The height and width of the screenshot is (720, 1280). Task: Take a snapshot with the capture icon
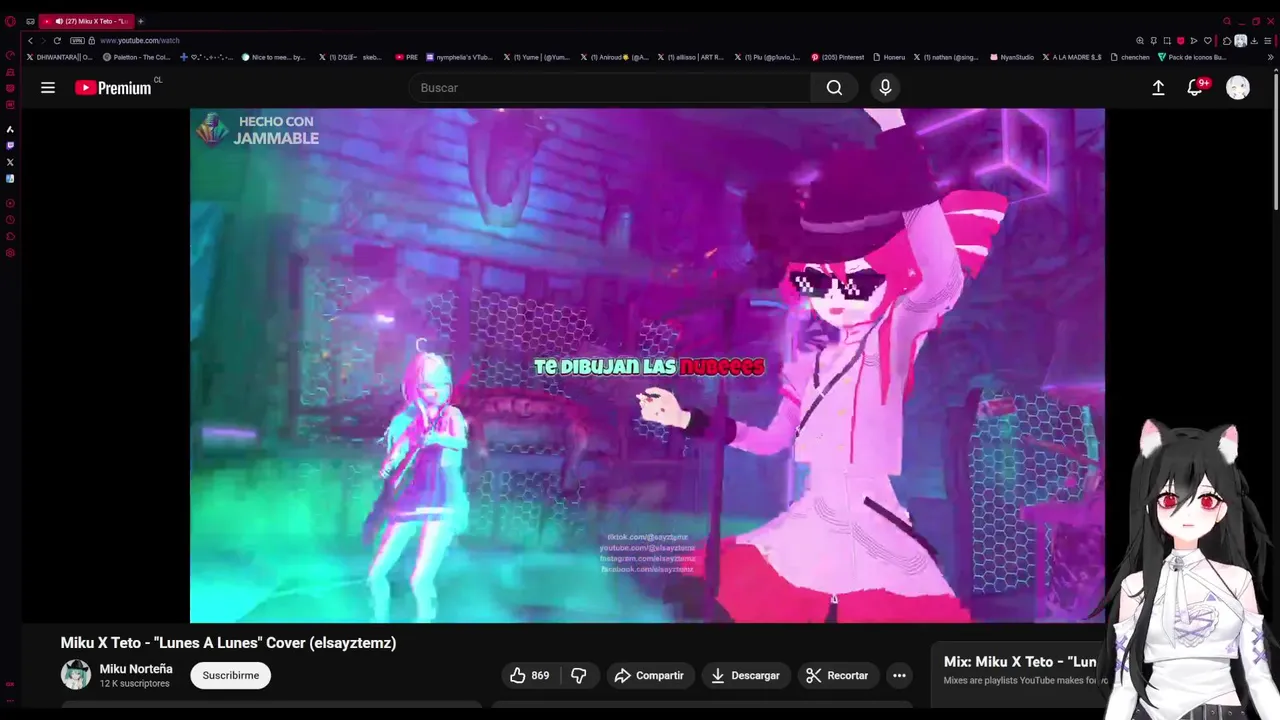click(x=1167, y=41)
